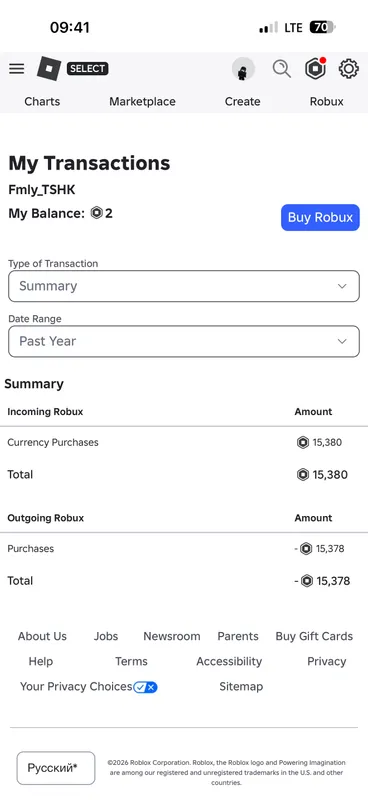
Task: Open settings gear icon
Action: (349, 68)
